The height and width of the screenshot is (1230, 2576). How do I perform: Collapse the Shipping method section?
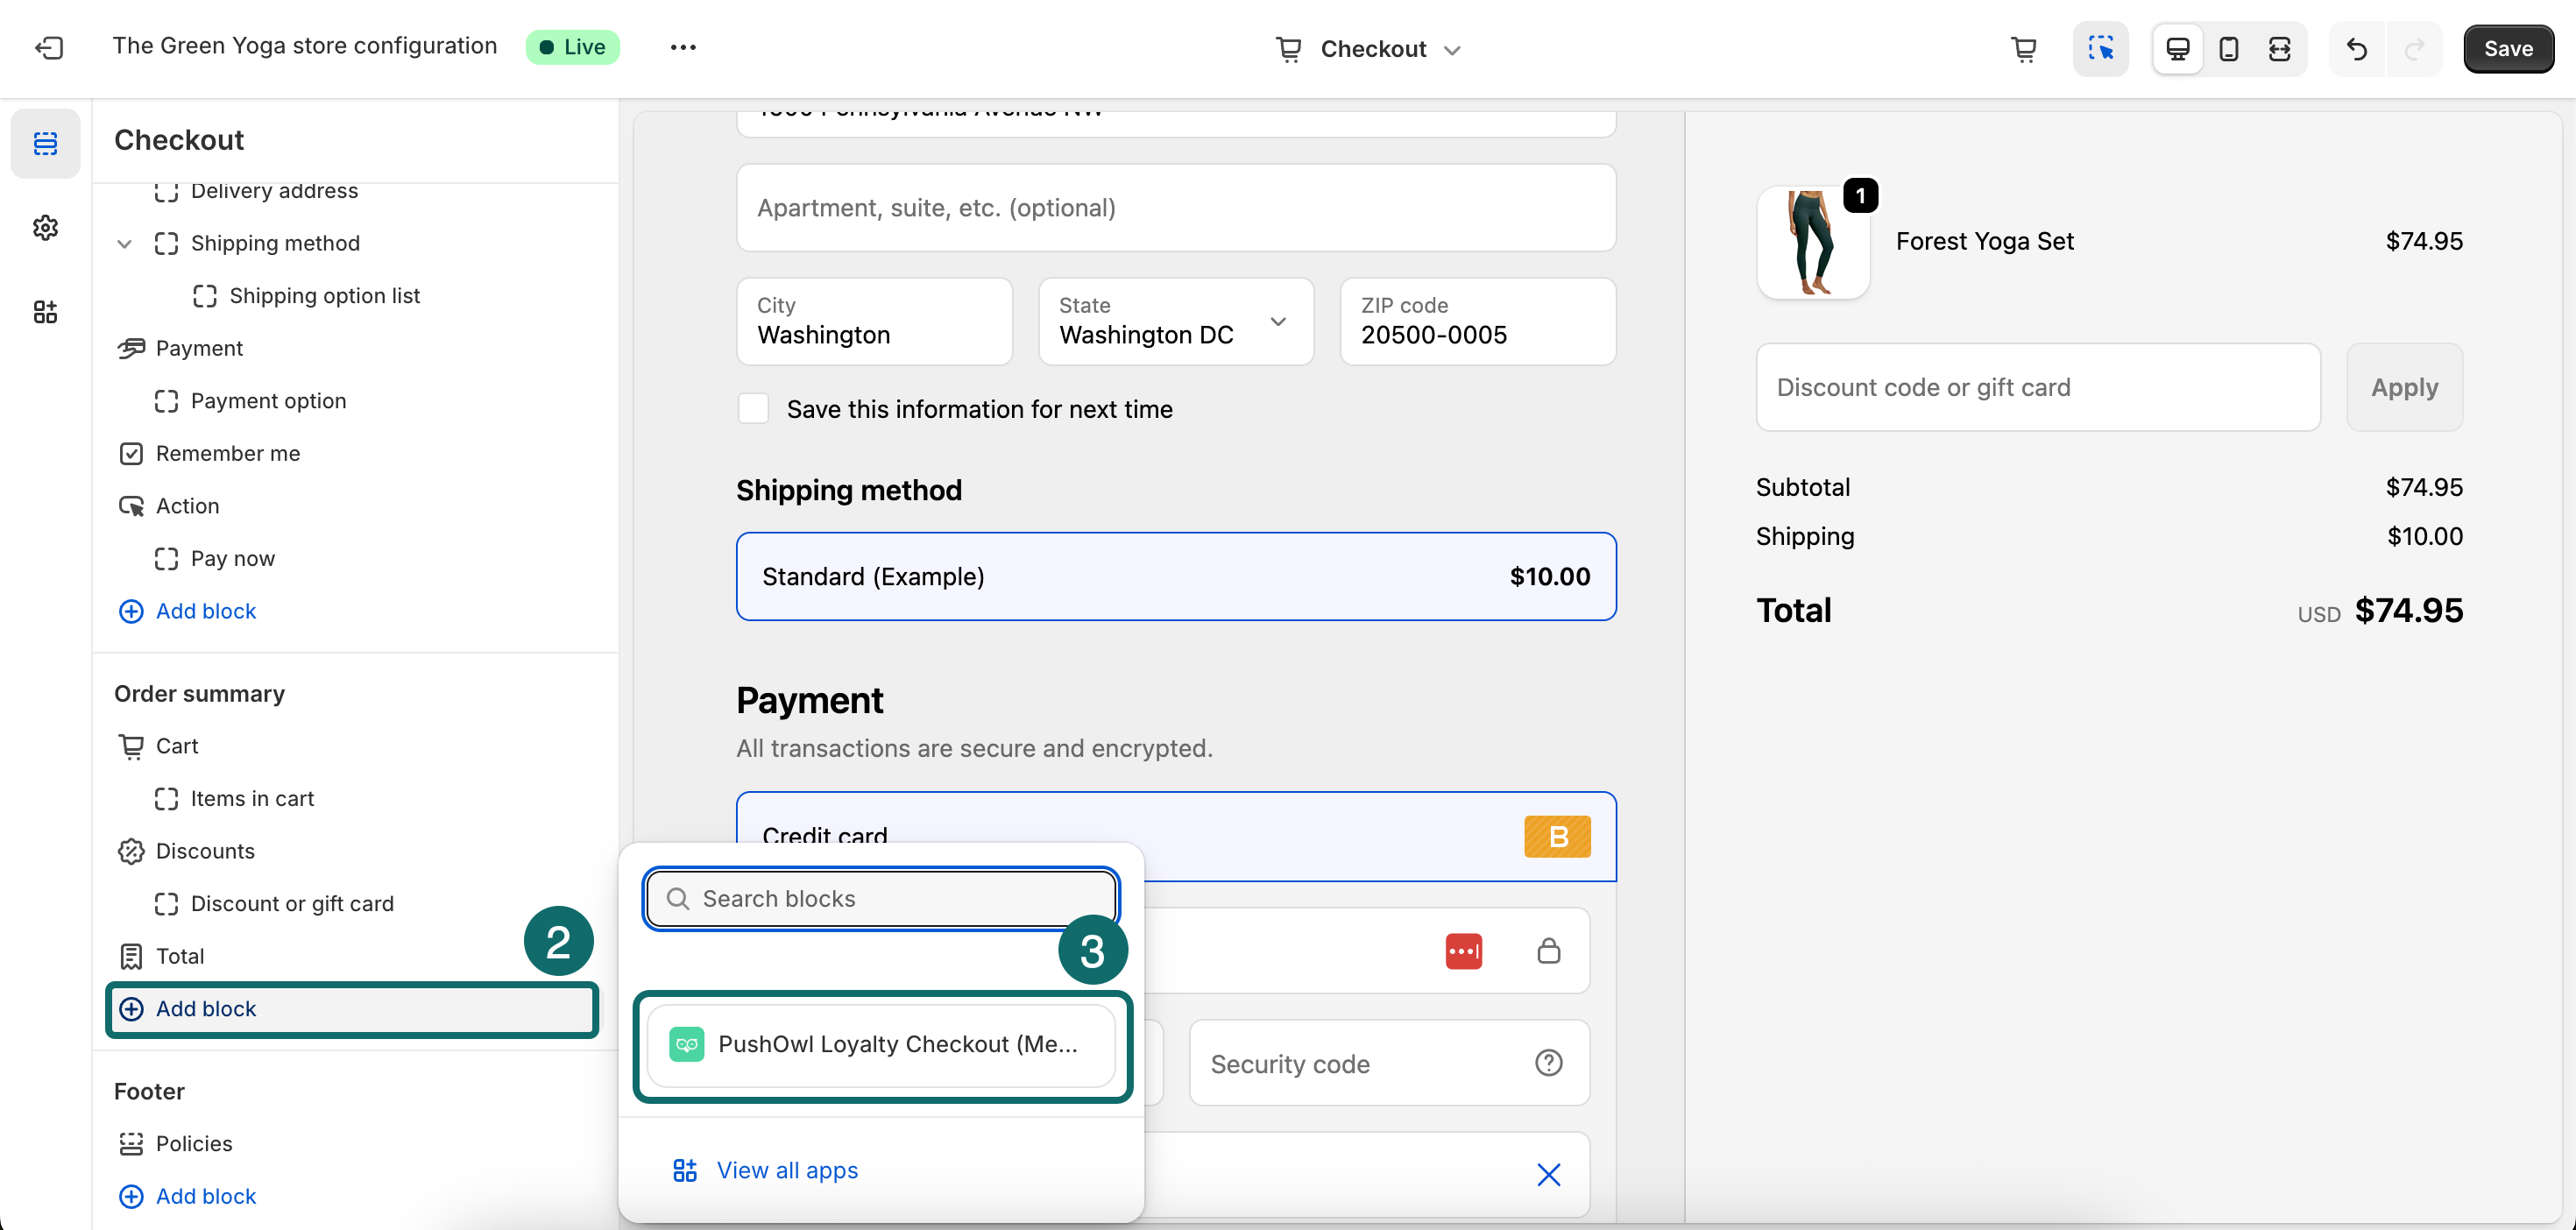coord(125,243)
